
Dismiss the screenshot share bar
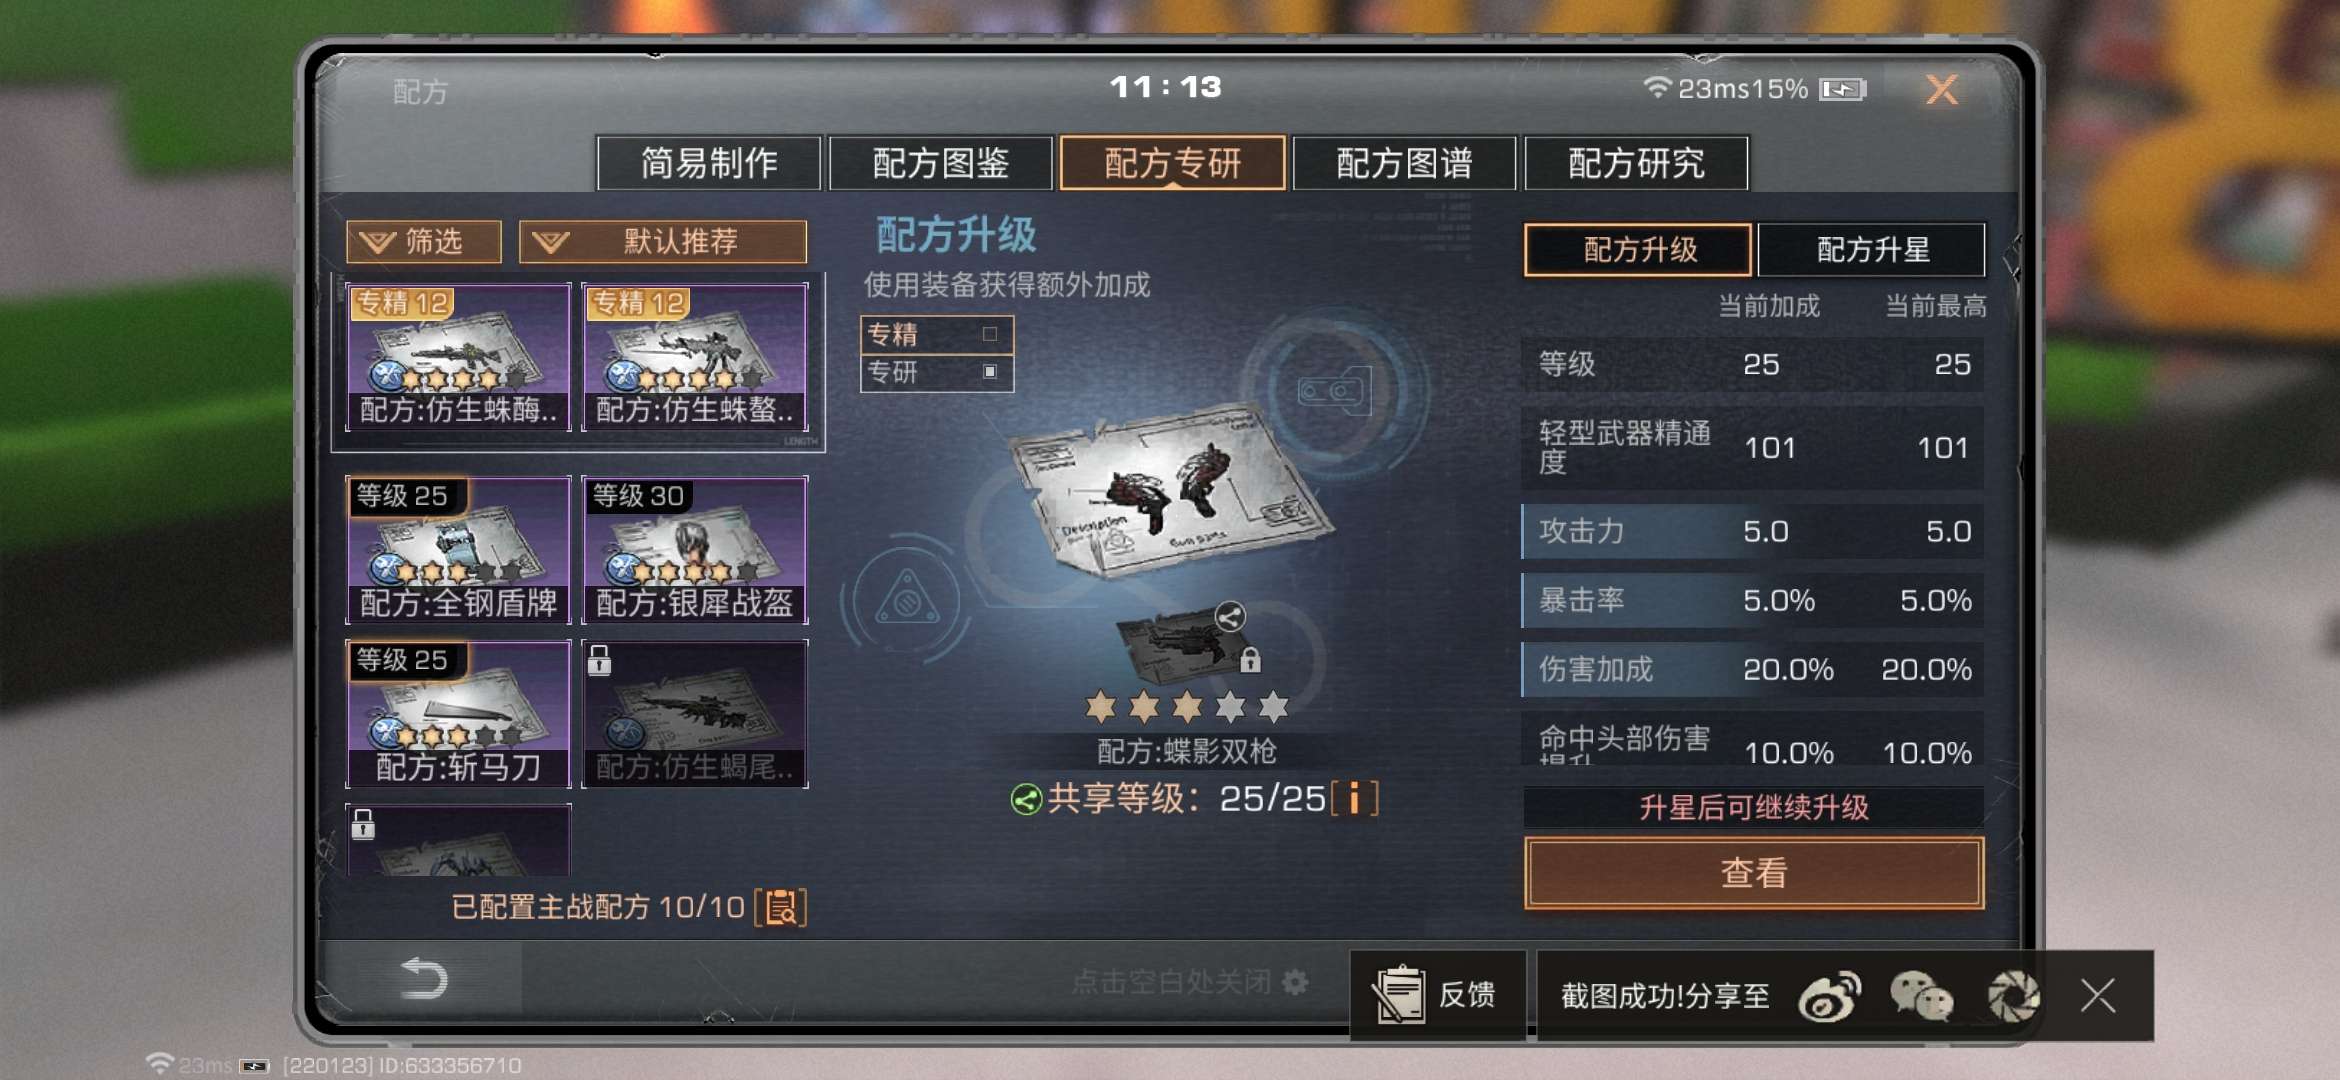click(2097, 996)
